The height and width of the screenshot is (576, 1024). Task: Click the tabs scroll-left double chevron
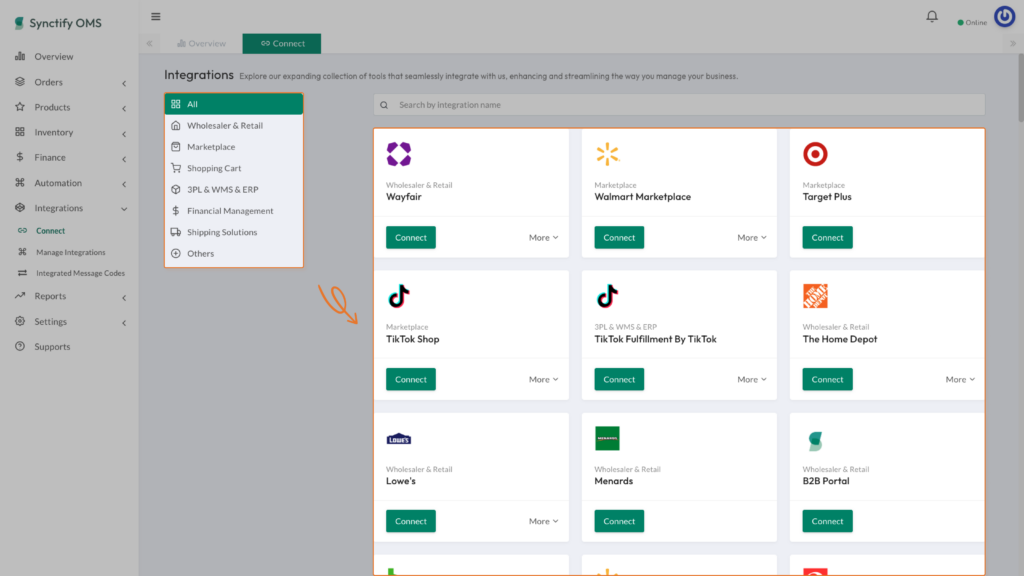150,43
